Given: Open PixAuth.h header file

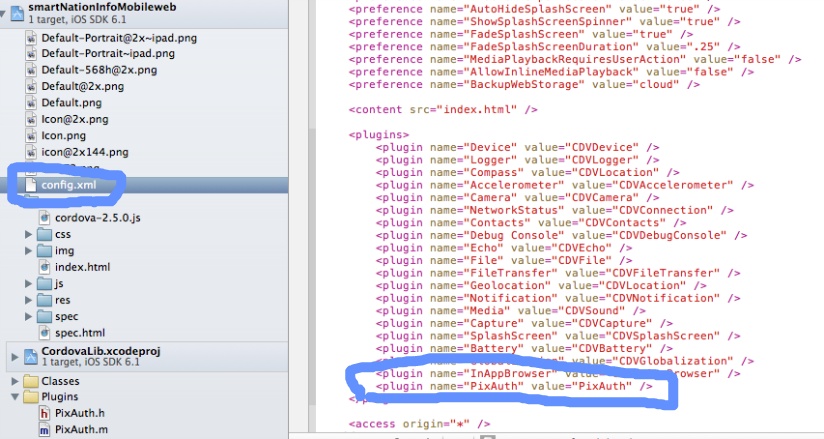Looking at the screenshot, I should click(x=80, y=413).
